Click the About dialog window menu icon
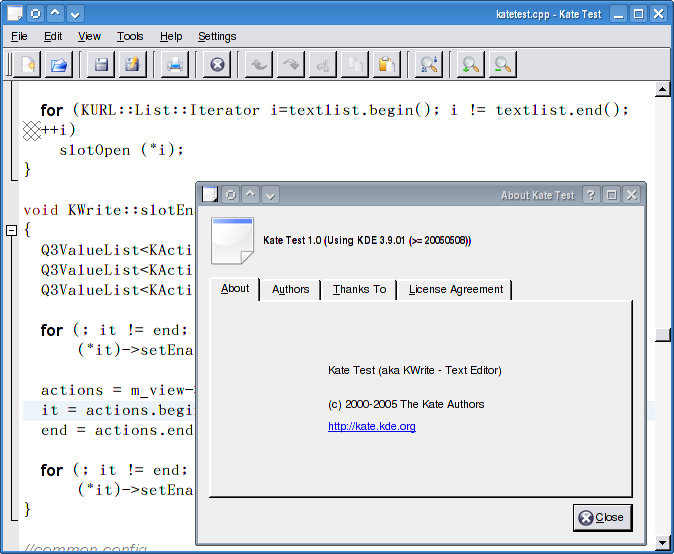Viewport: 674px width, 554px height. click(x=210, y=195)
